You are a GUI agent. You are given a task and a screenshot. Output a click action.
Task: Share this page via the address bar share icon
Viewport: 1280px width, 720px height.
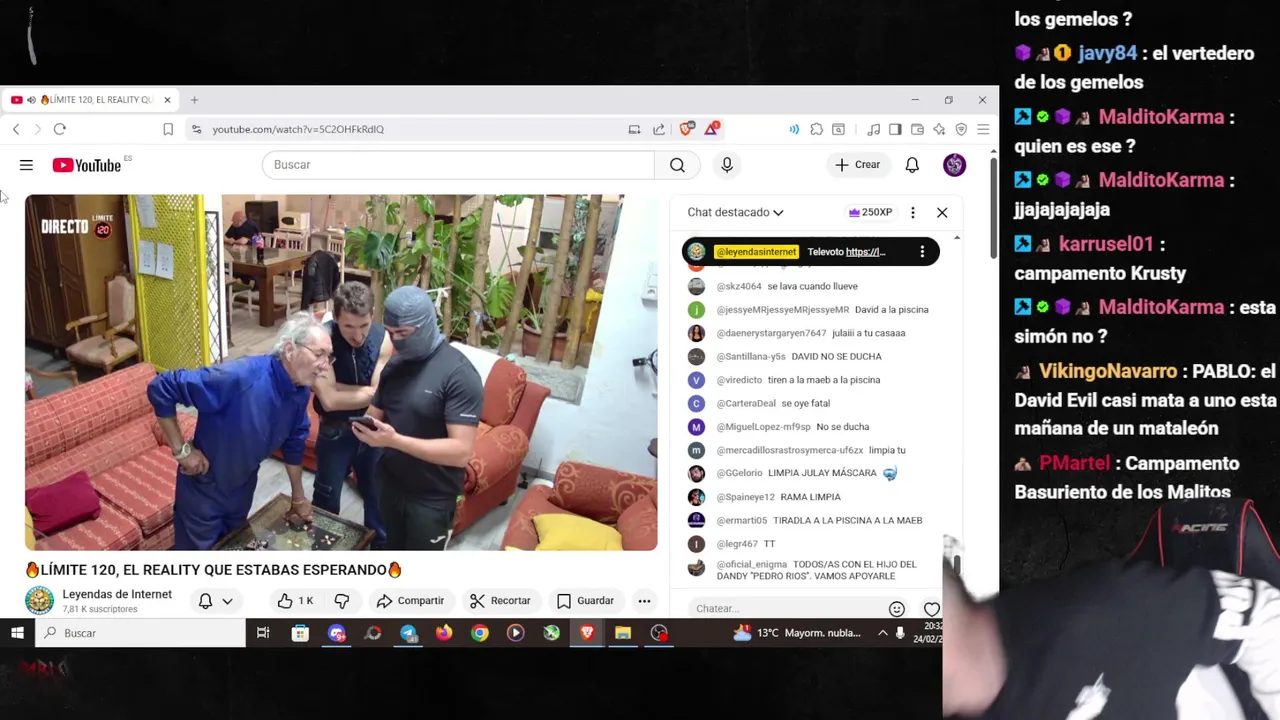point(659,129)
